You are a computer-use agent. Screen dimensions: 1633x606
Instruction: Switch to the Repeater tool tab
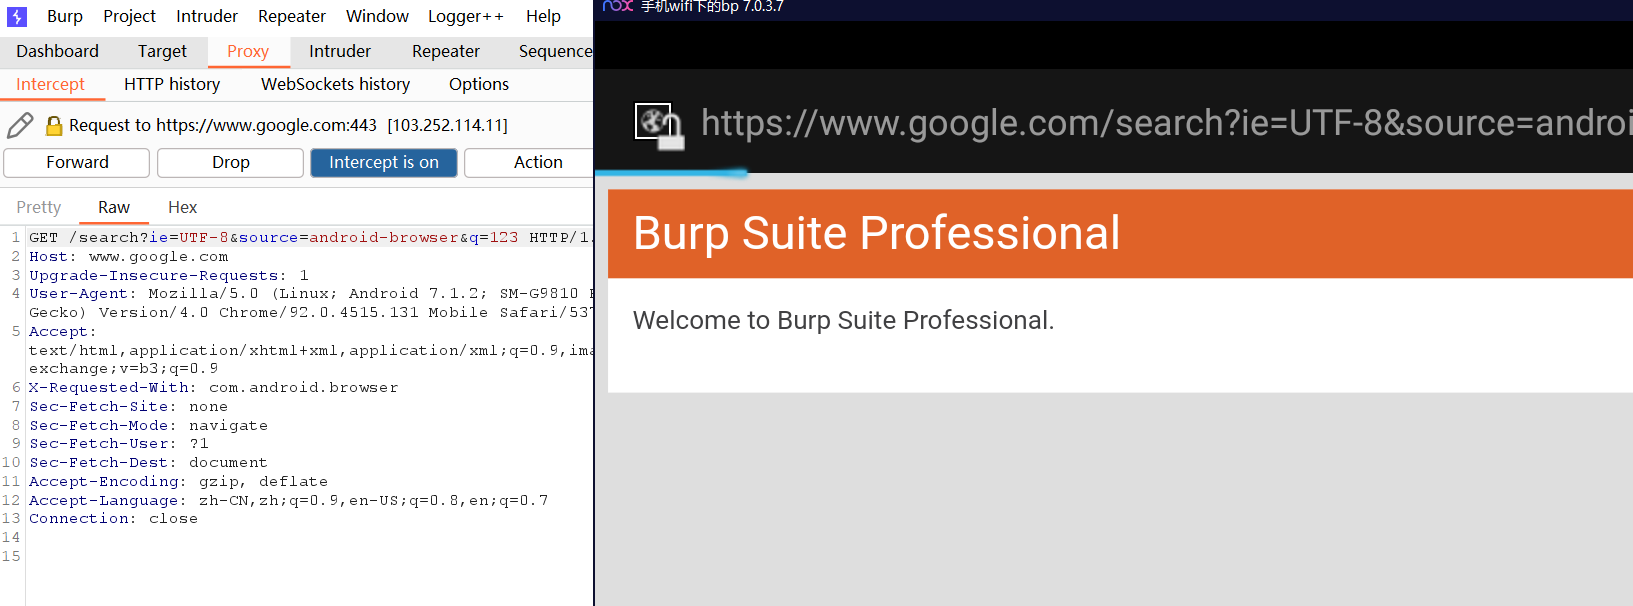(x=446, y=52)
